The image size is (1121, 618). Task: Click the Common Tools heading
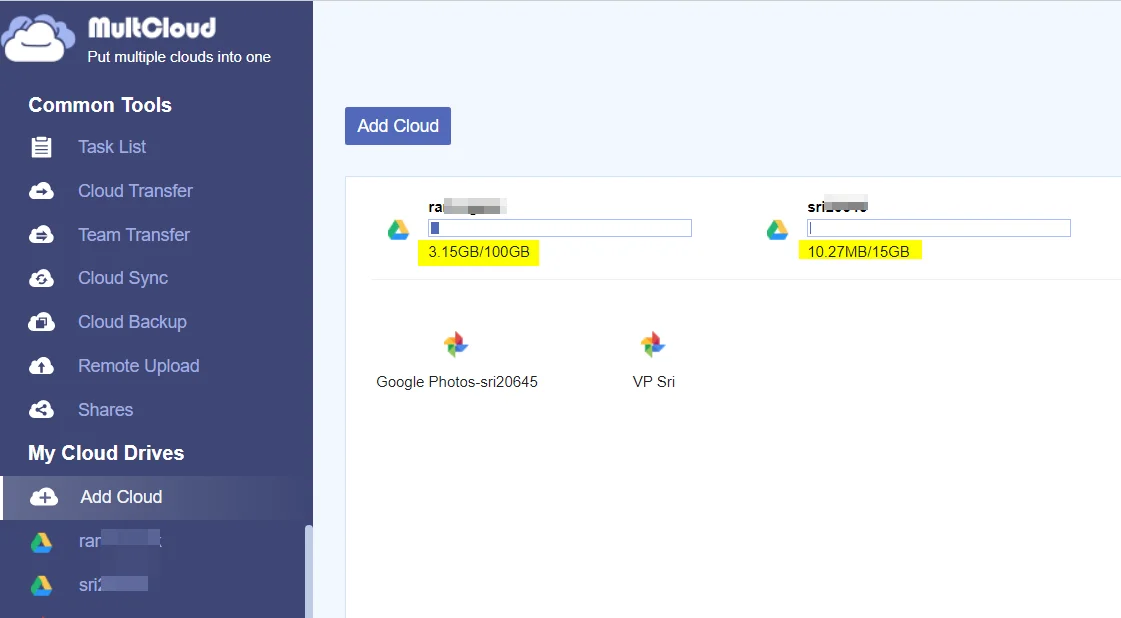(100, 105)
